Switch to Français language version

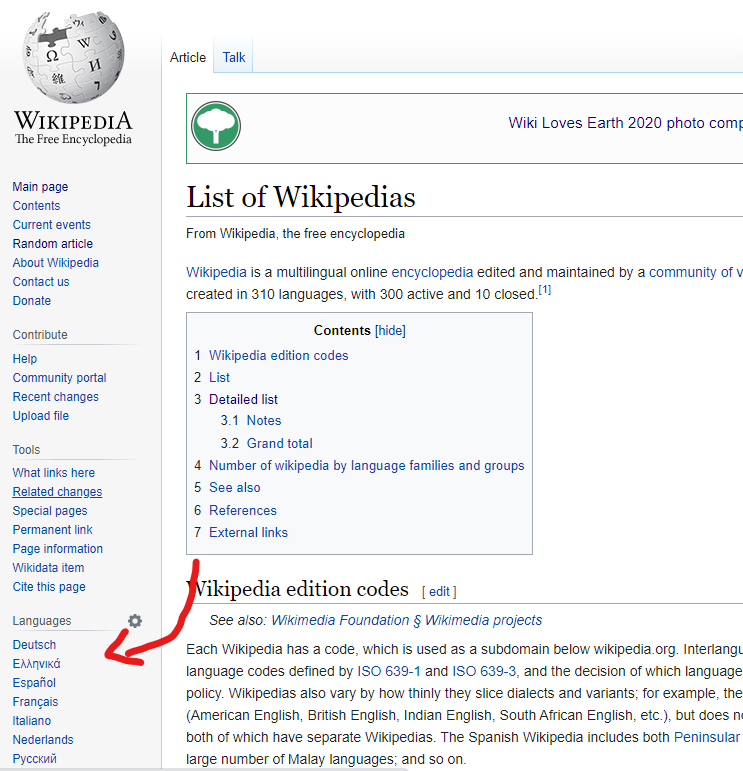pyautogui.click(x=35, y=702)
